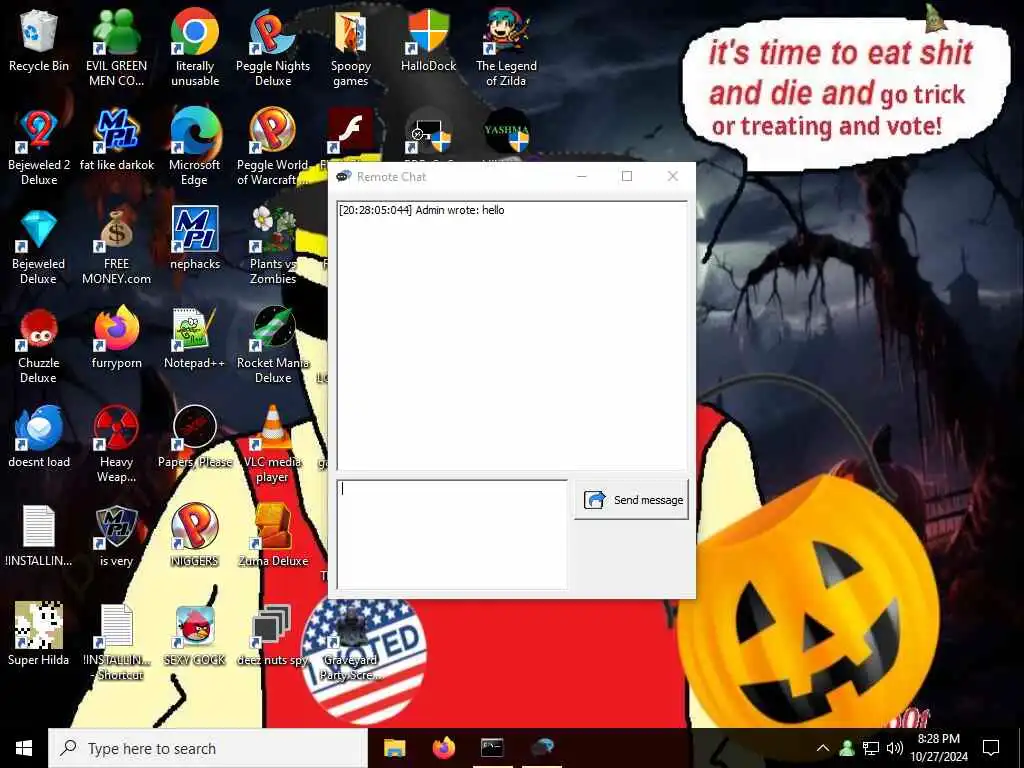
Task: Open the Windows Start menu
Action: coord(24,748)
